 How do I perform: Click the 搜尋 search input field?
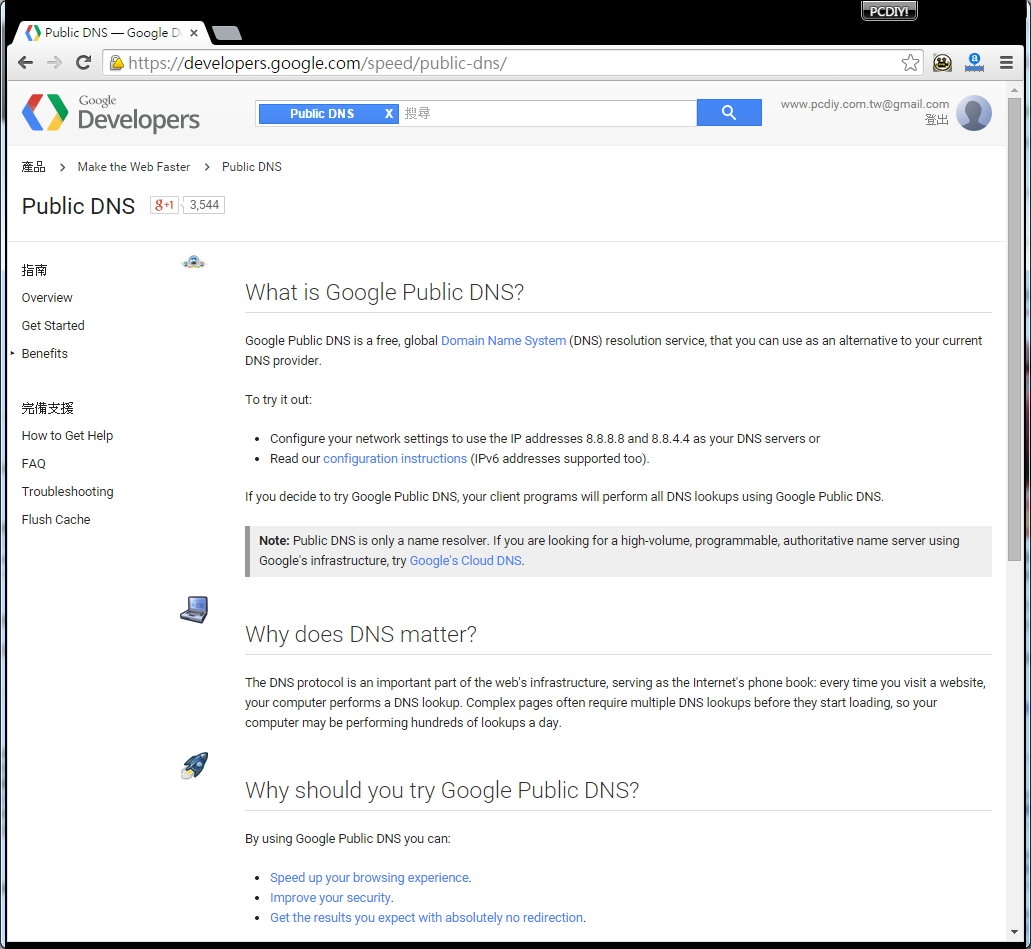(x=547, y=113)
